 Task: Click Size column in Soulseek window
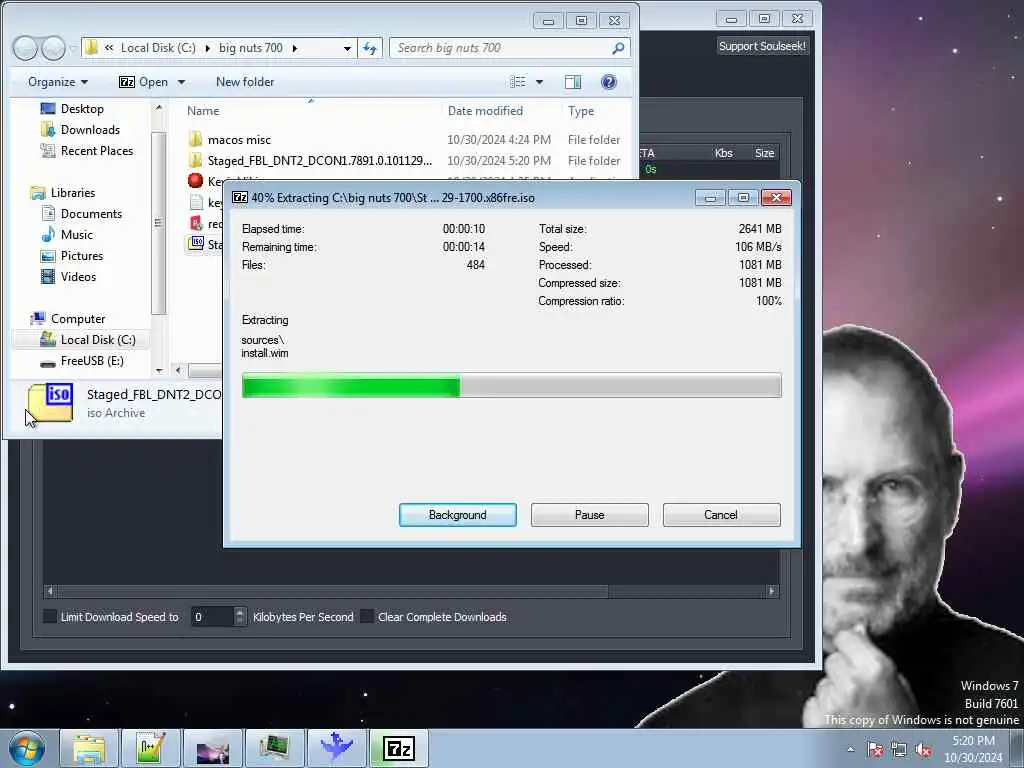point(764,153)
